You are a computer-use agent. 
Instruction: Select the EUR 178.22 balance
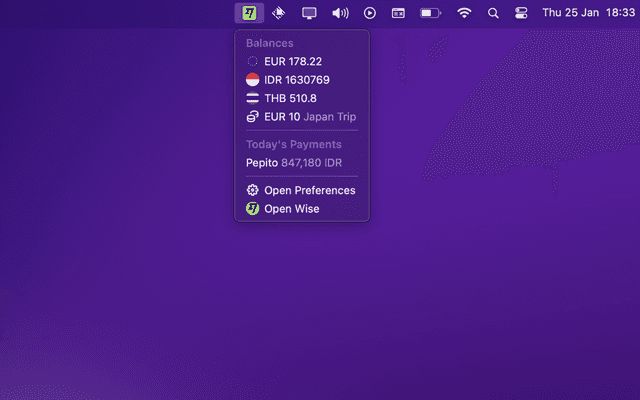[x=292, y=61]
